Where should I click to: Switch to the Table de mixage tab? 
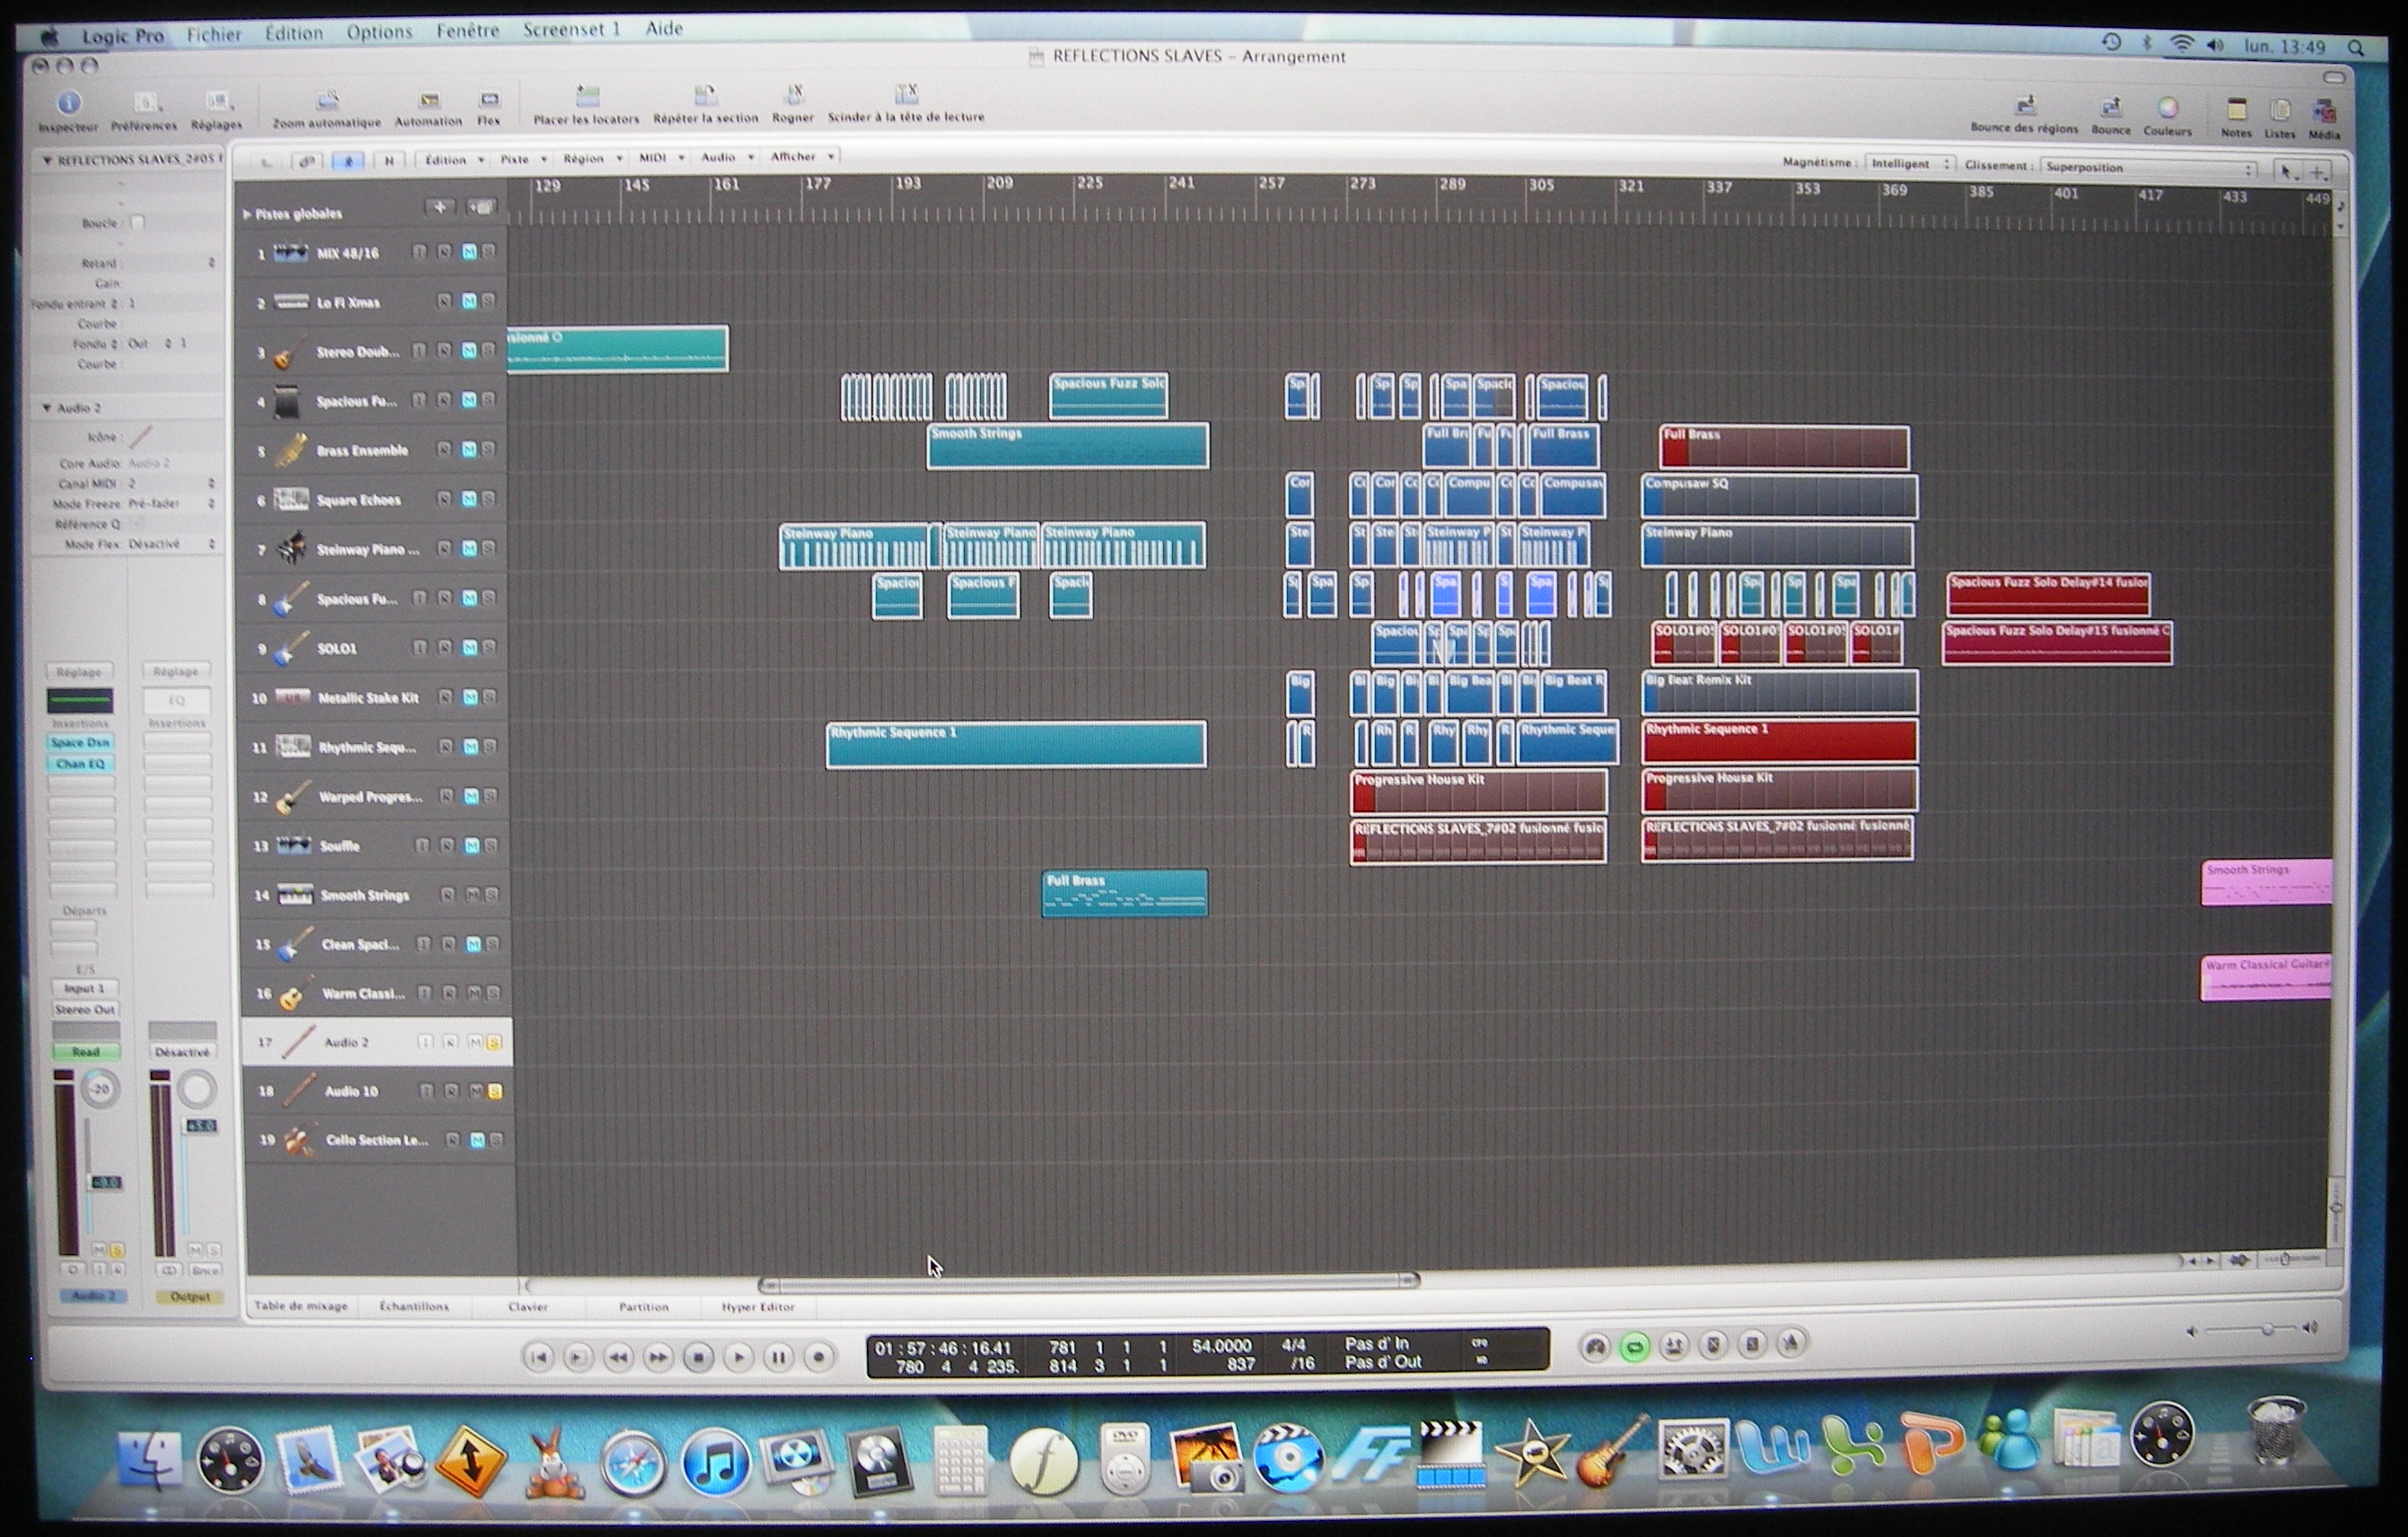click(x=301, y=1306)
